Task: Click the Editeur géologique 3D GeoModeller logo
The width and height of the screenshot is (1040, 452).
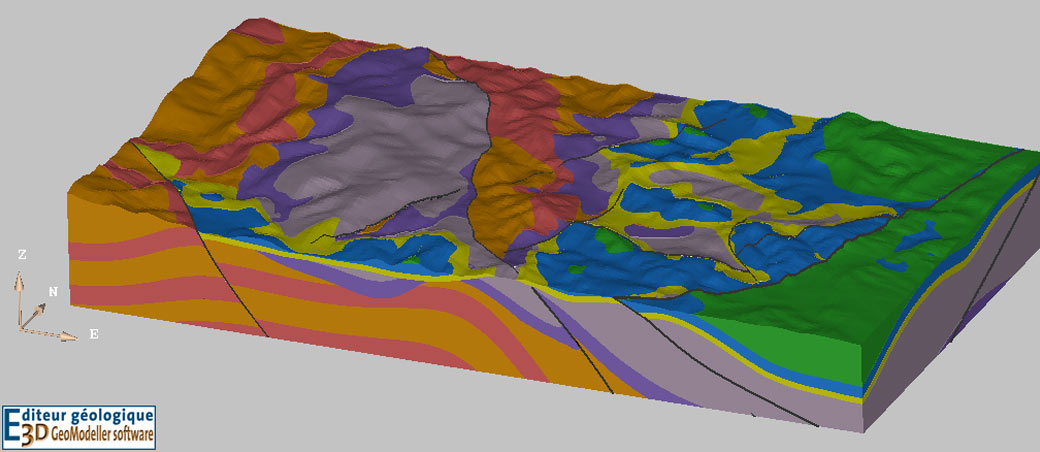Action: click(x=79, y=427)
